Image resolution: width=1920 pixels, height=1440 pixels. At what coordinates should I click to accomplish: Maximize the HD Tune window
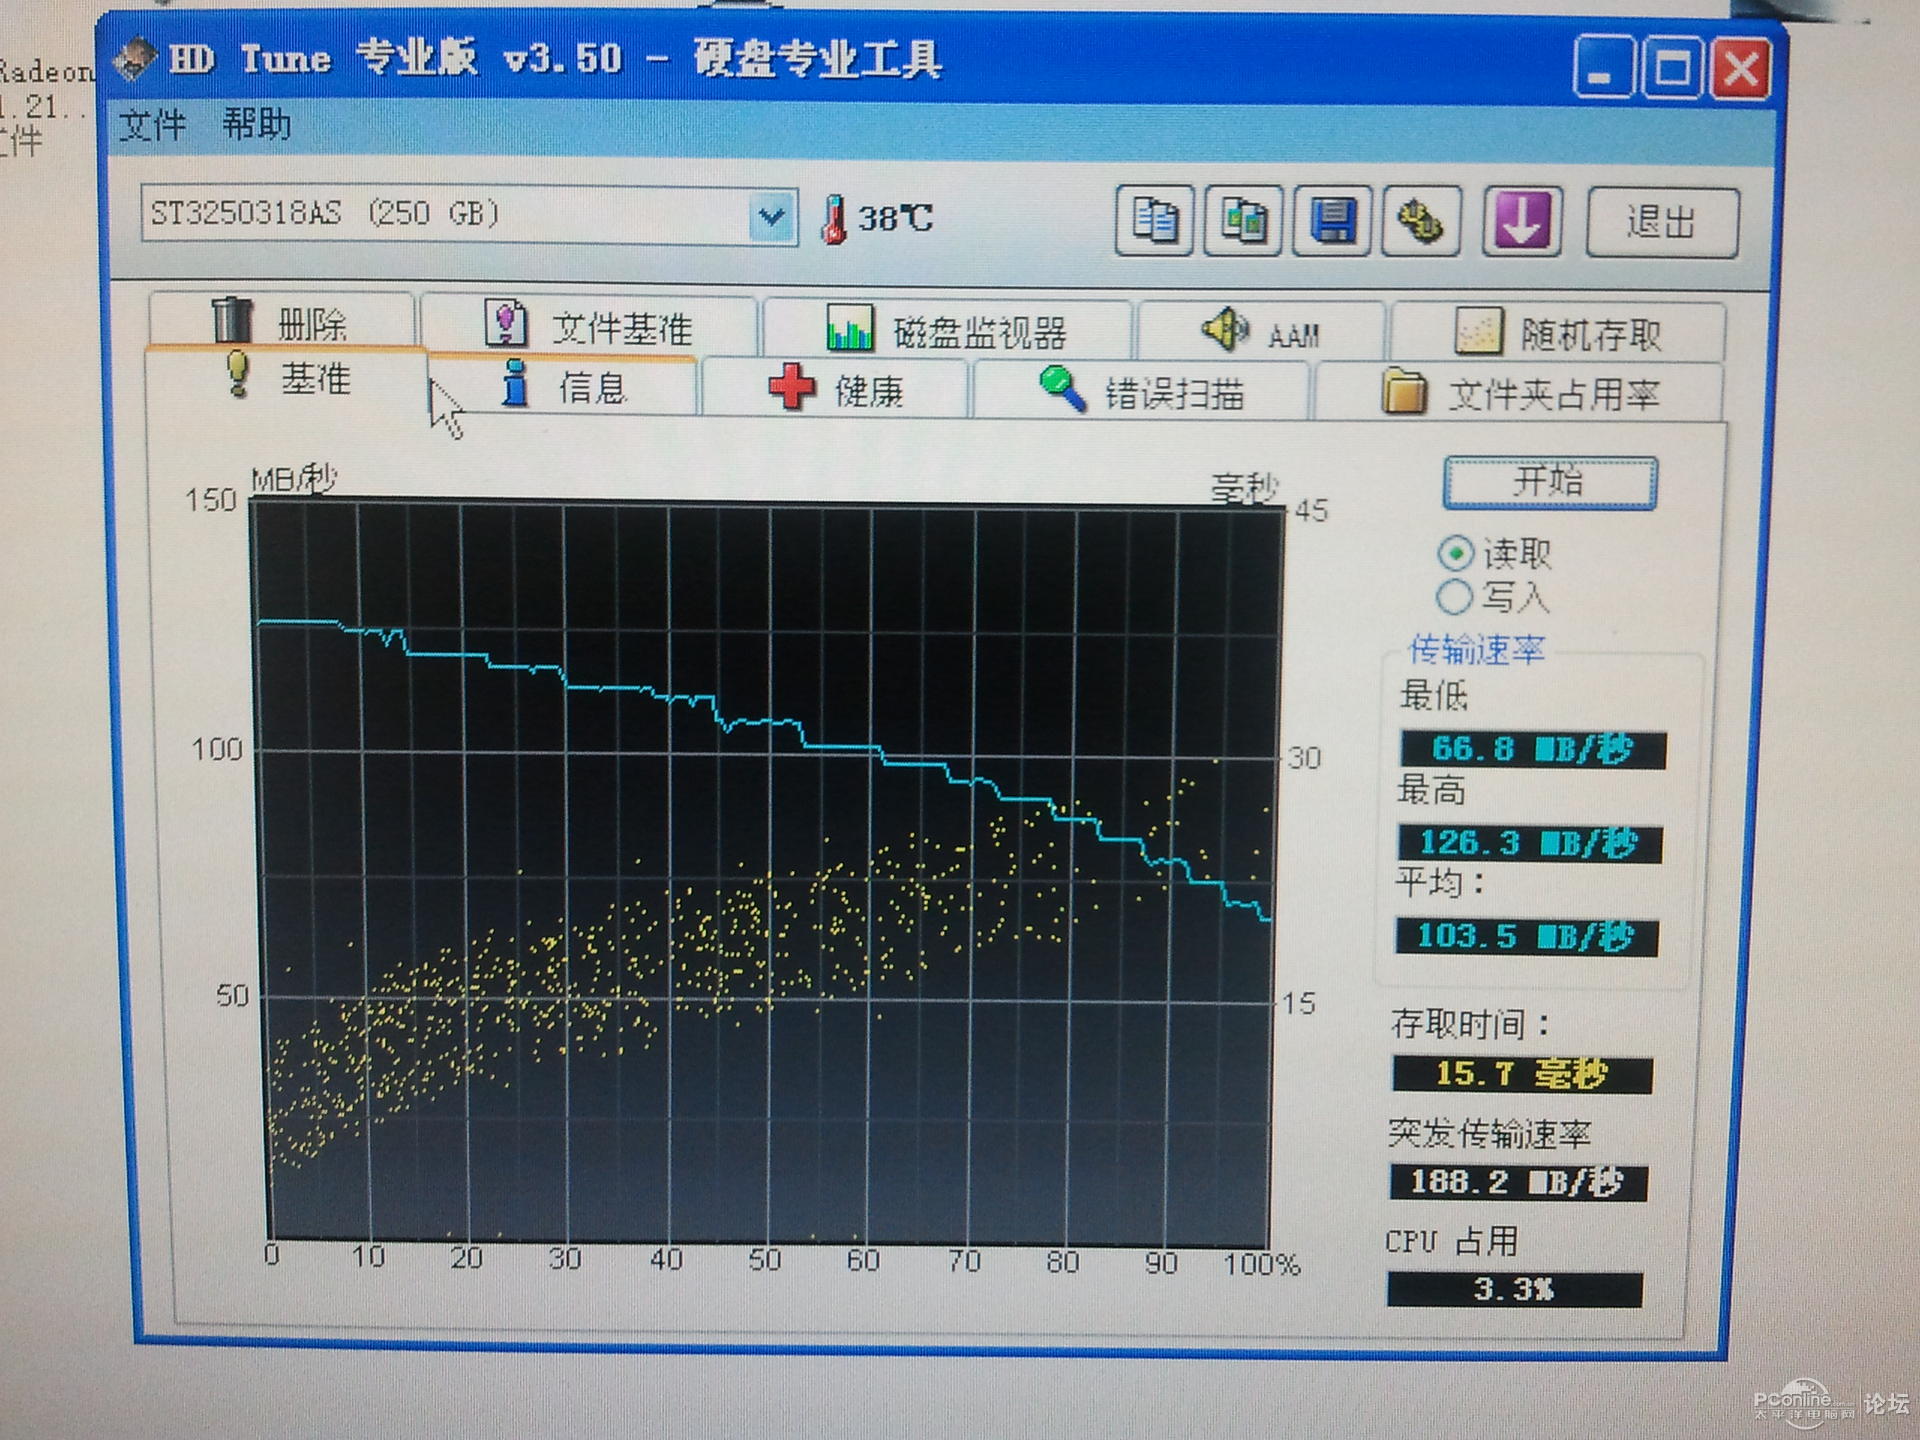1672,68
